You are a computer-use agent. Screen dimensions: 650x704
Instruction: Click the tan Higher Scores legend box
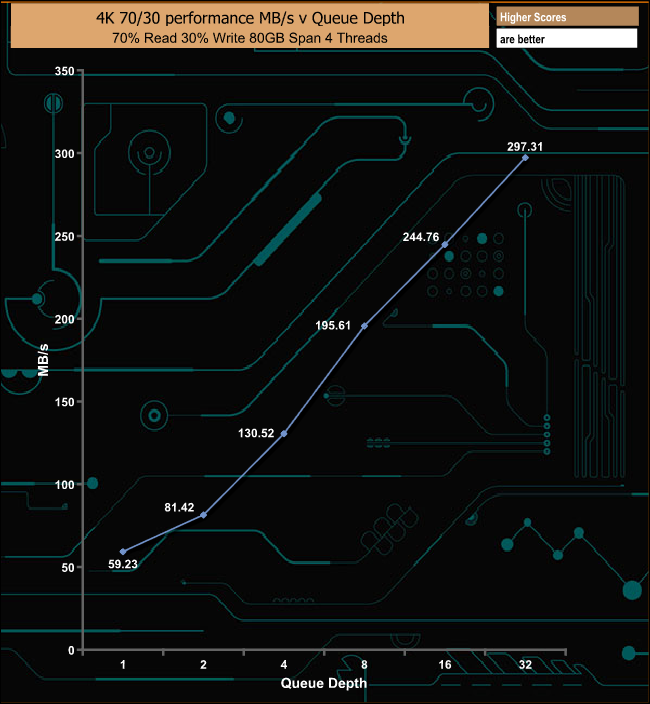(x=566, y=17)
